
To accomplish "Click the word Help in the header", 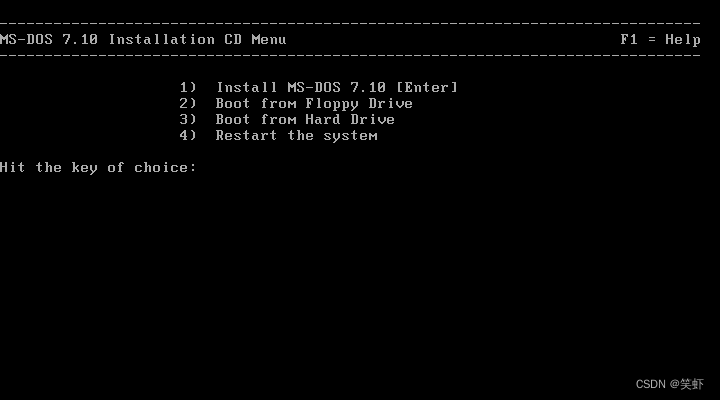I will (x=683, y=39).
